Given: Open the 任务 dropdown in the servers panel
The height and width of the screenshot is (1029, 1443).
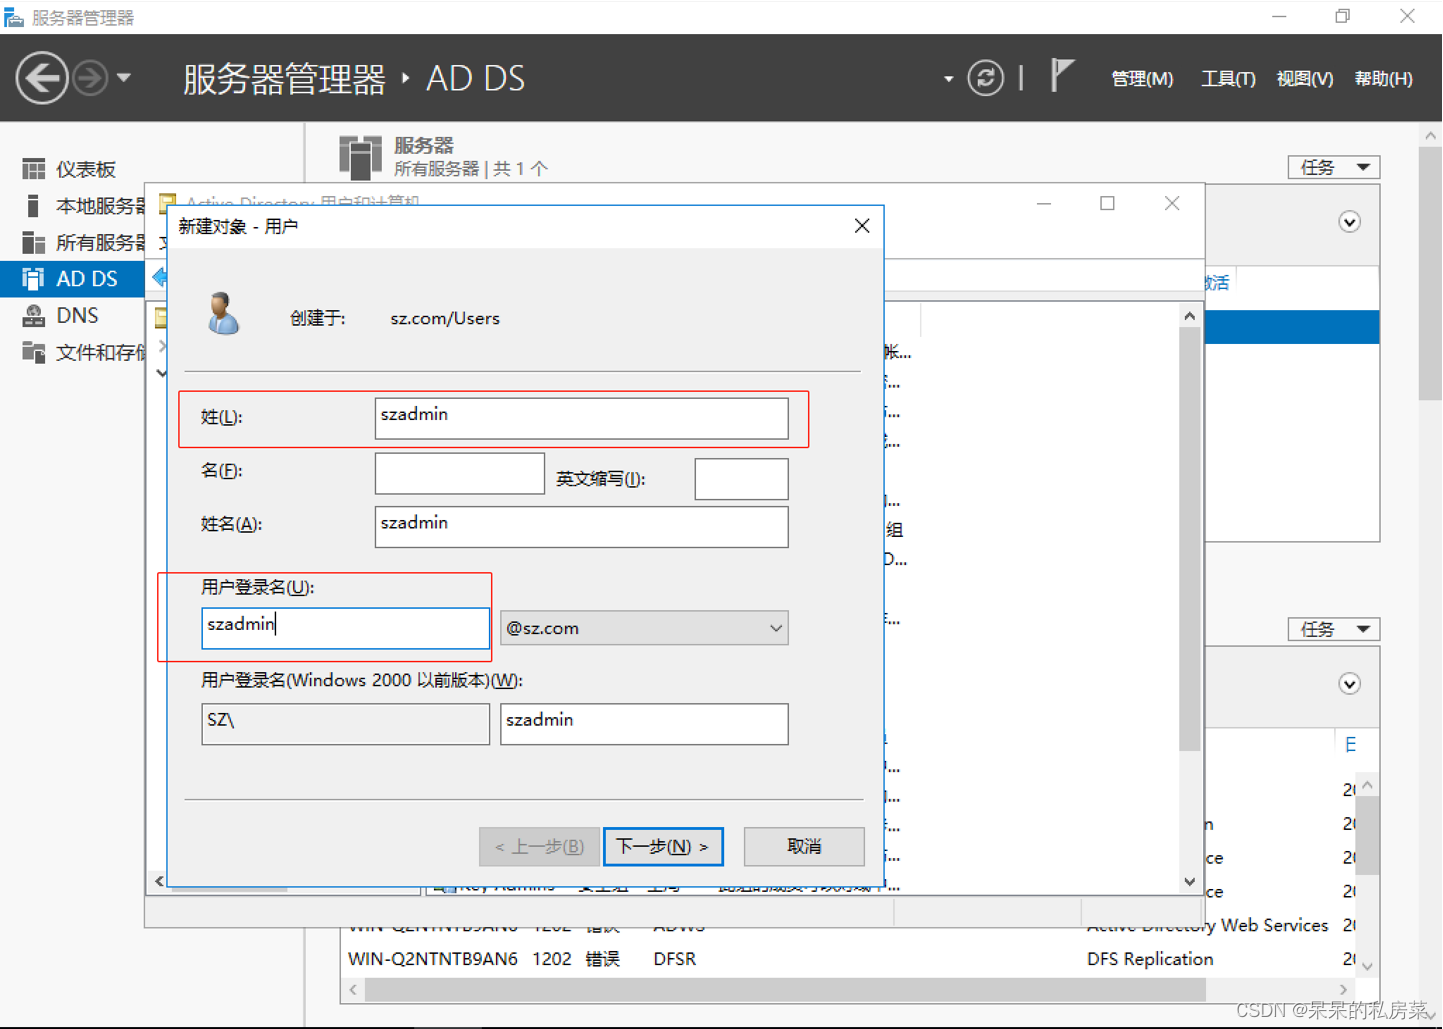Looking at the screenshot, I should (x=1334, y=167).
